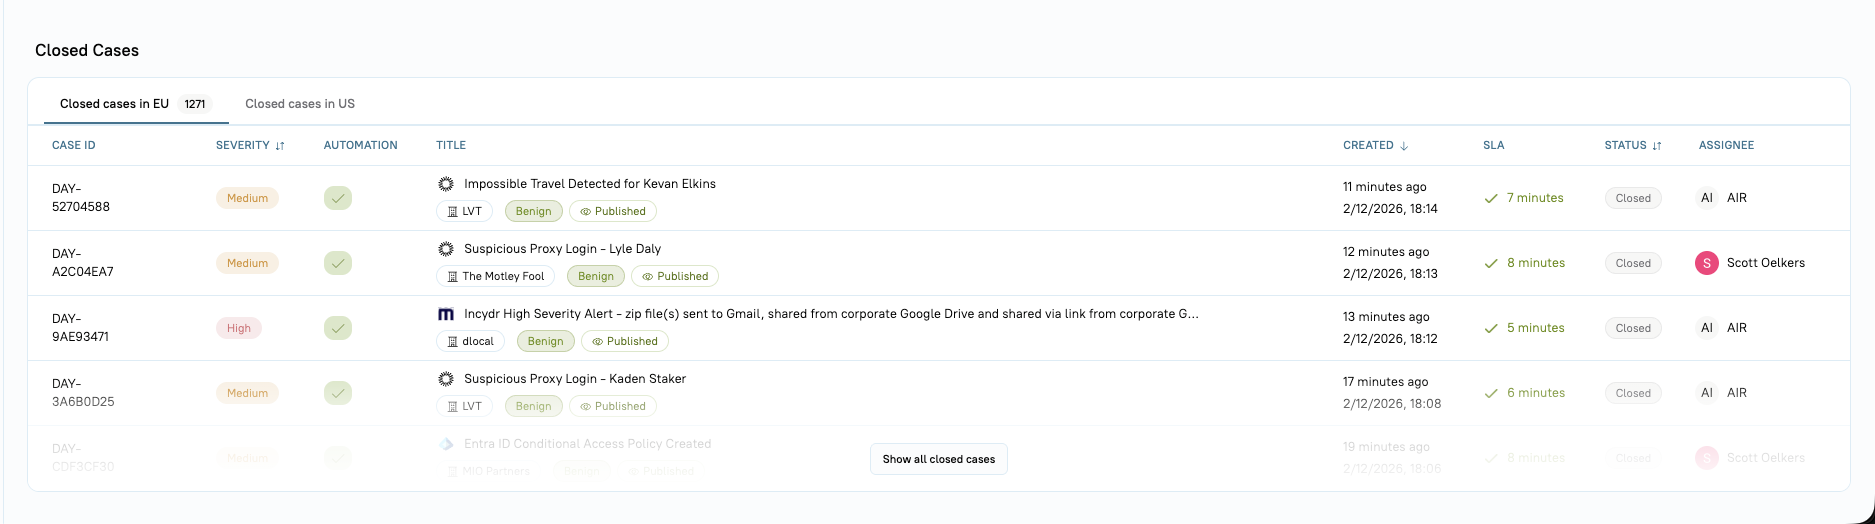
Task: Click Show all closed cases button
Action: point(938,459)
